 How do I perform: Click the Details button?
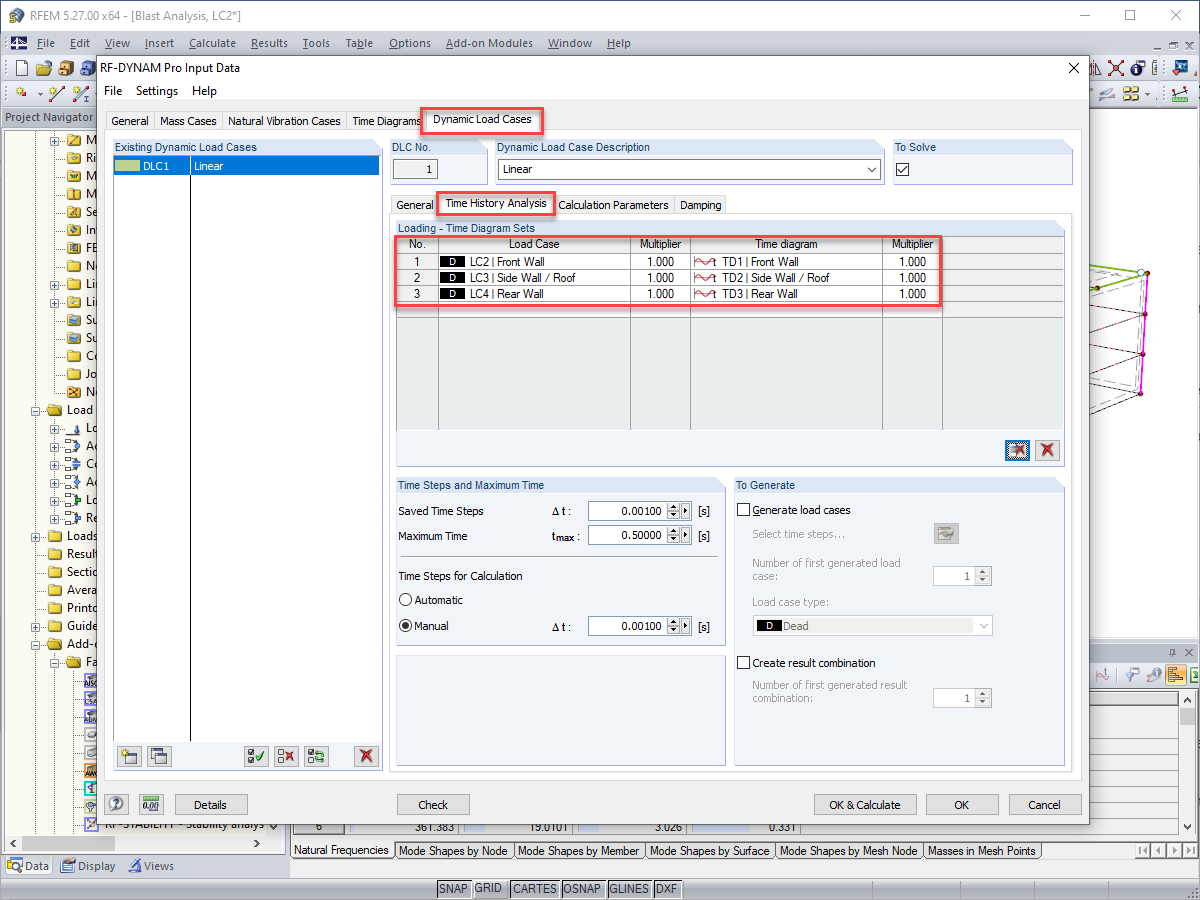[210, 805]
